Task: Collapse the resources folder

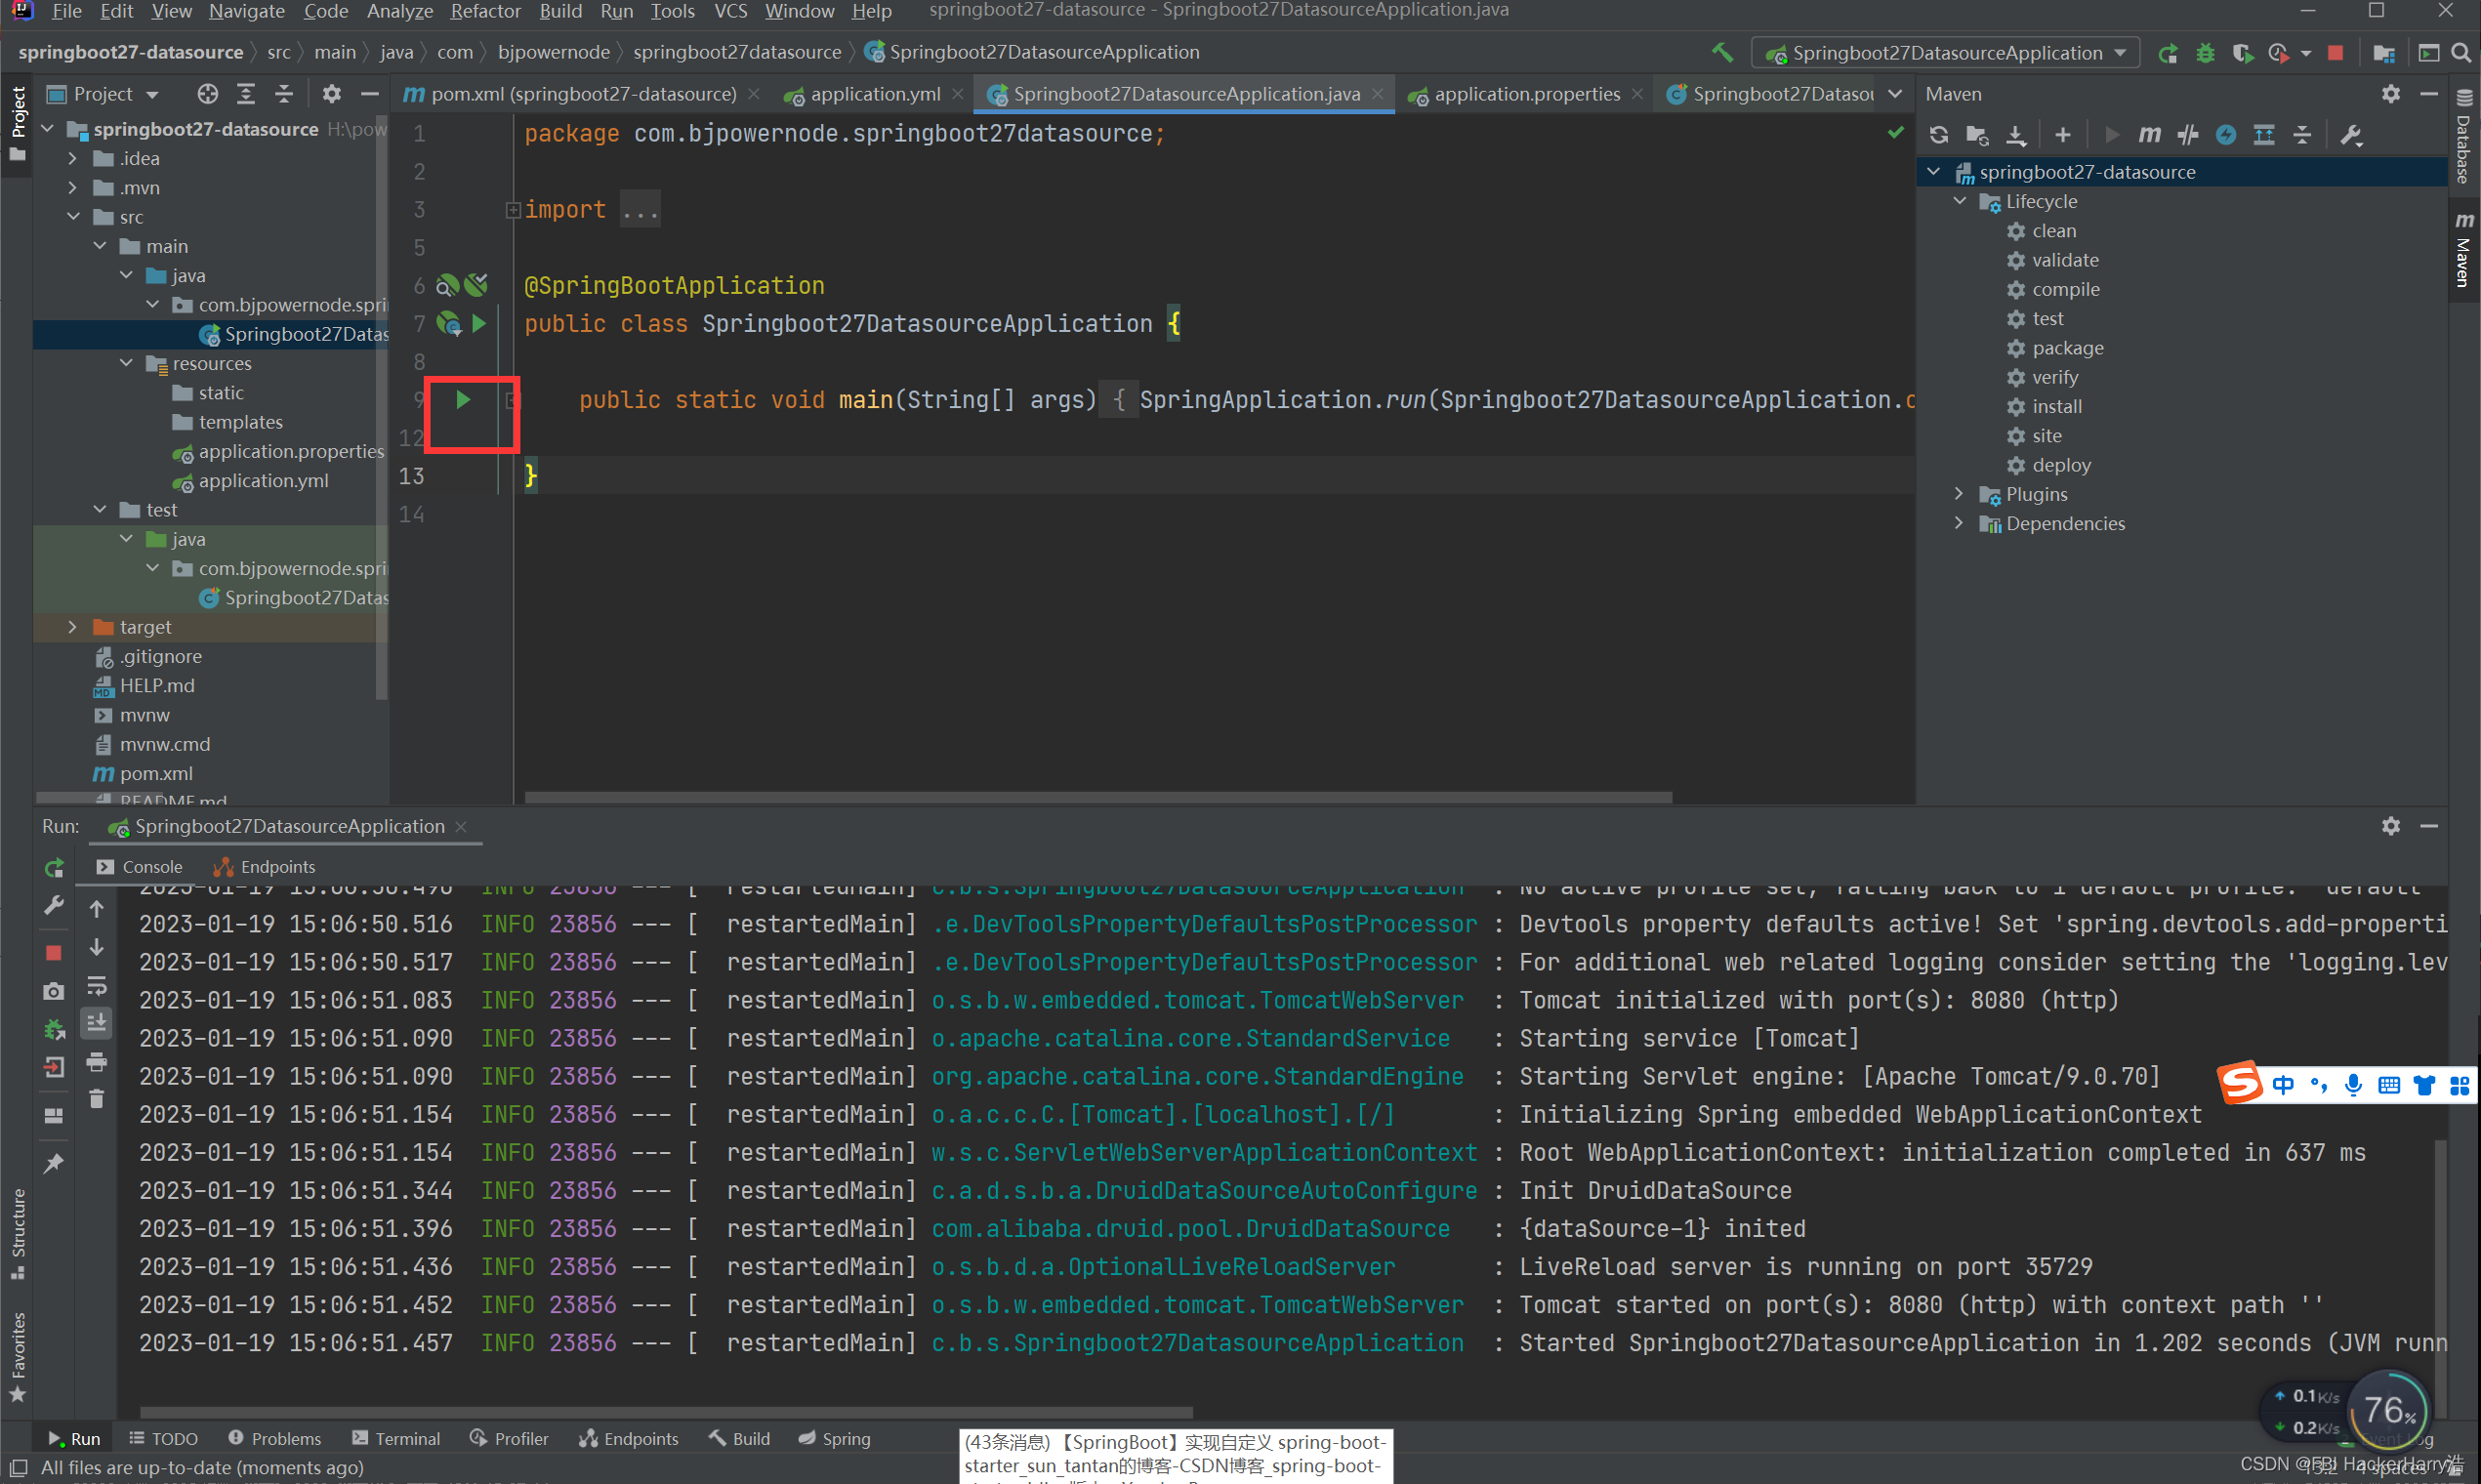Action: point(127,363)
